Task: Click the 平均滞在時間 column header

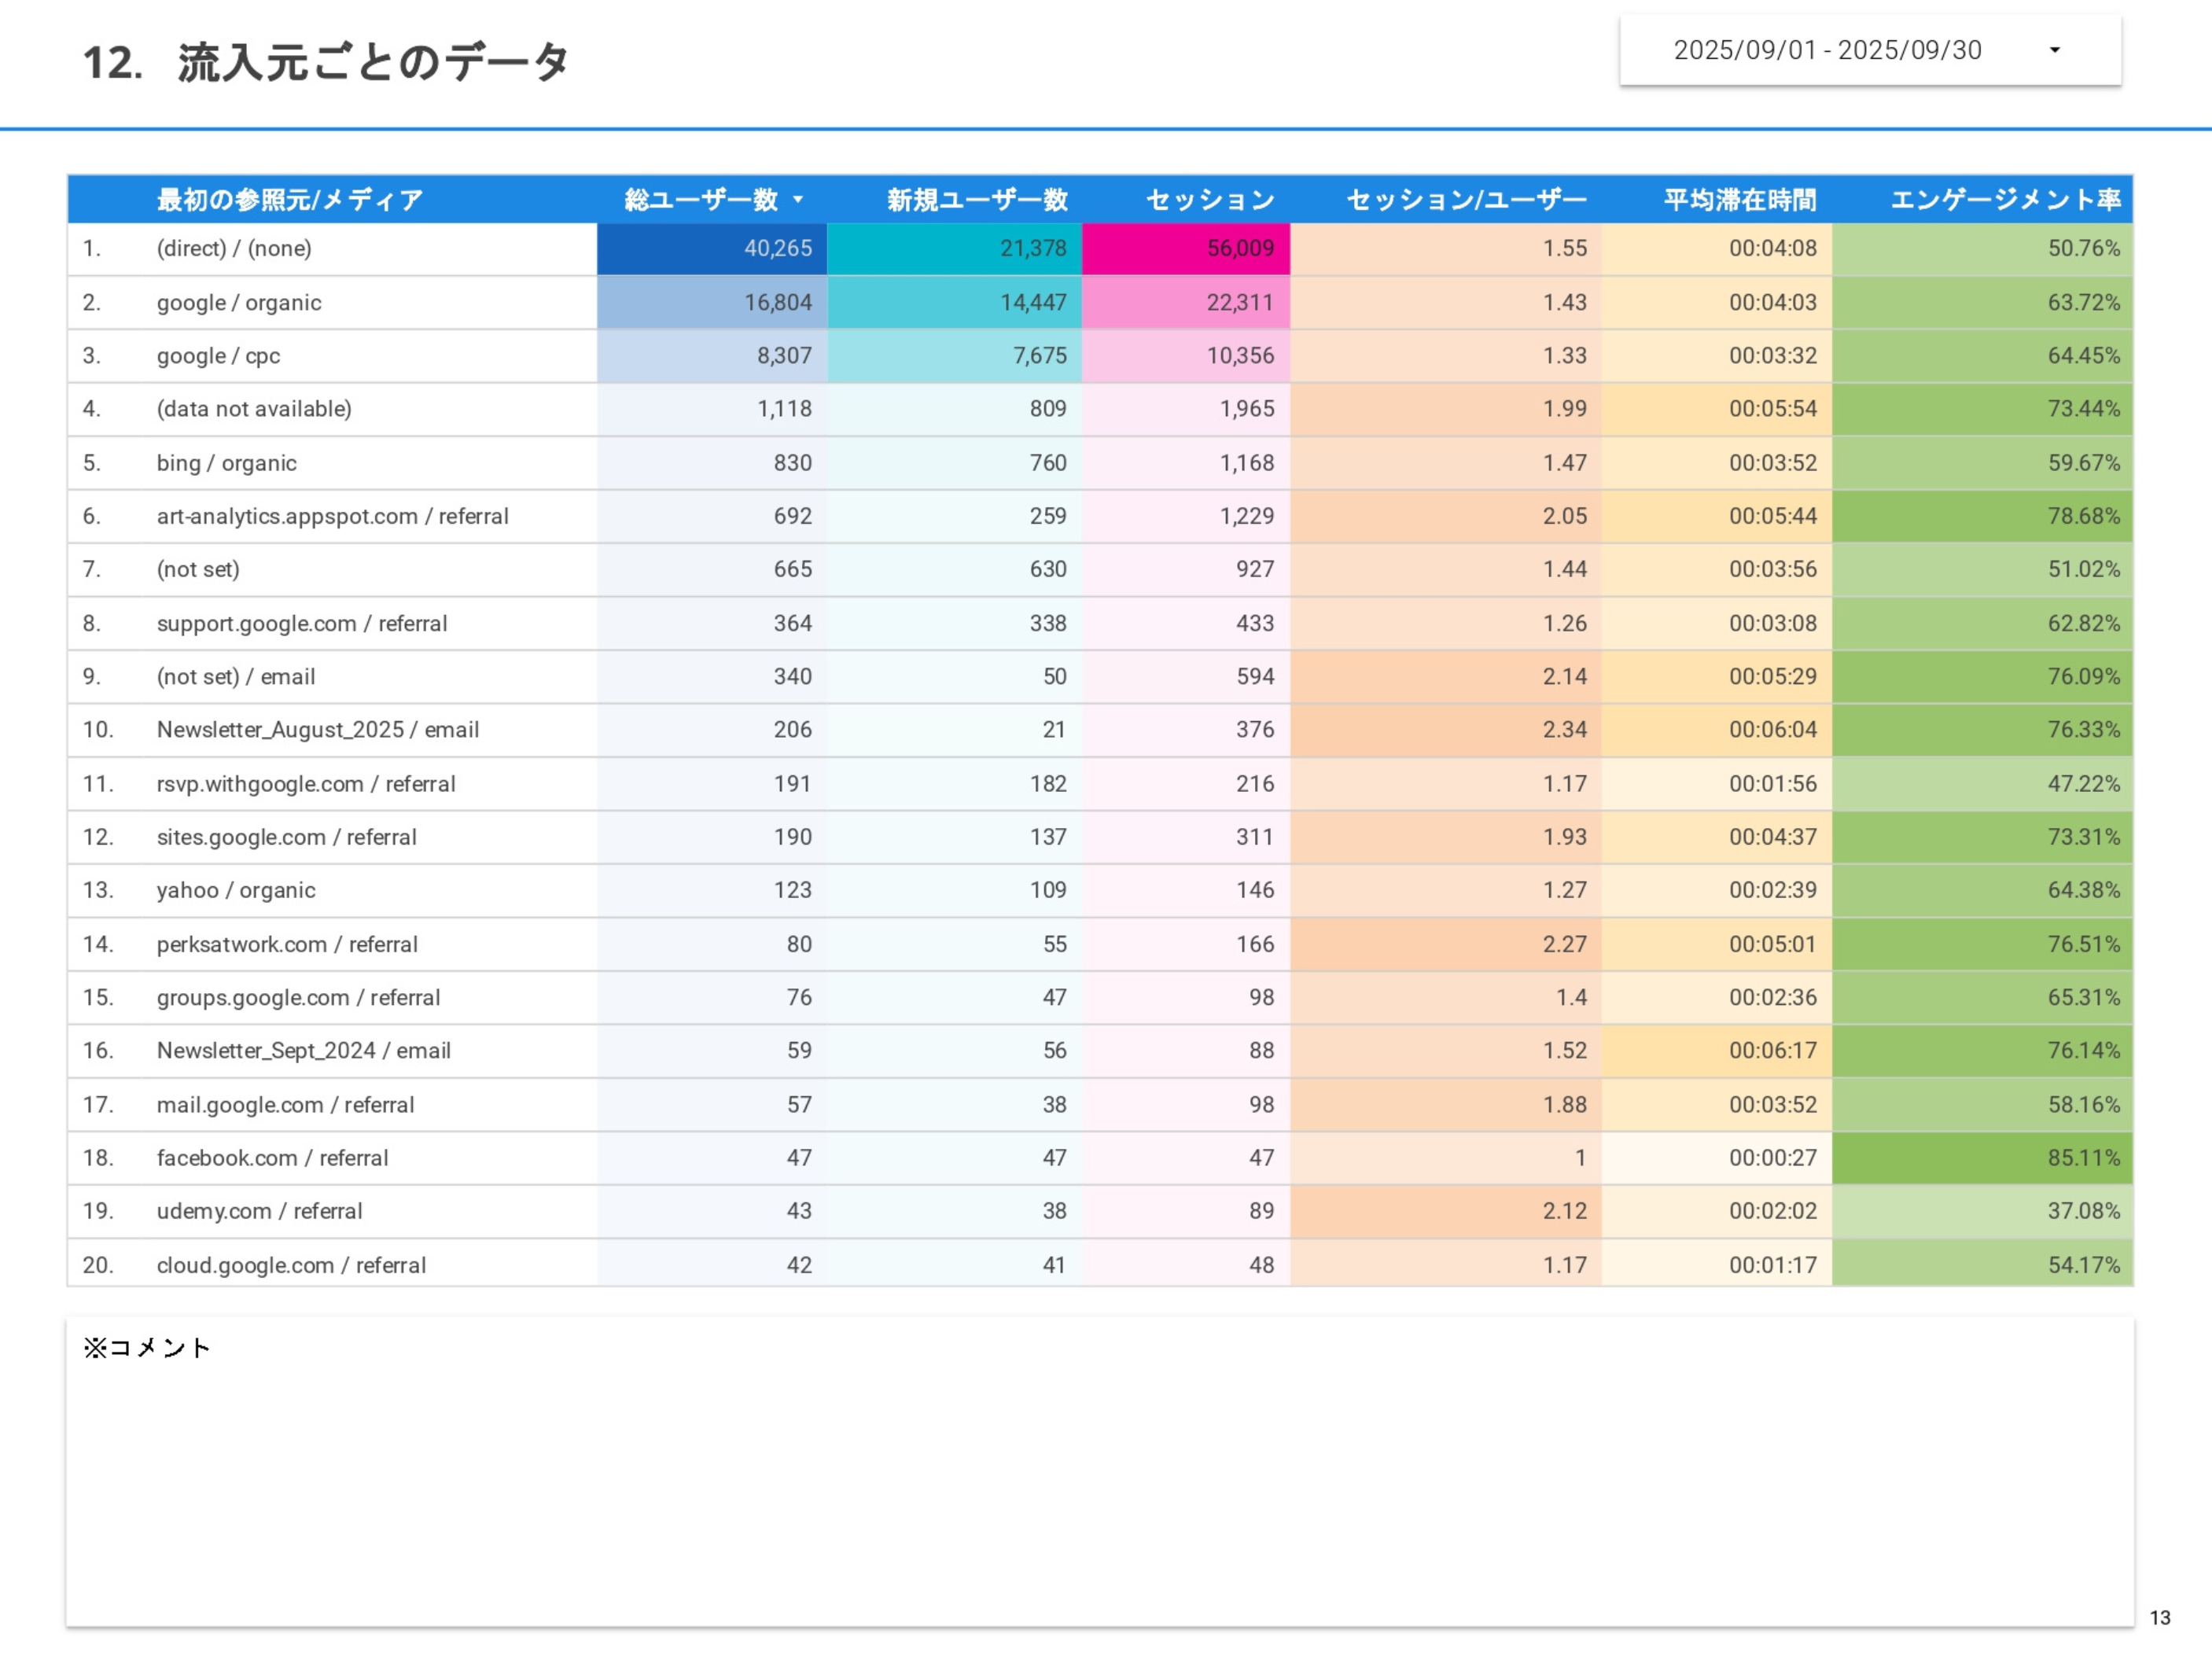Action: pyautogui.click(x=1739, y=200)
